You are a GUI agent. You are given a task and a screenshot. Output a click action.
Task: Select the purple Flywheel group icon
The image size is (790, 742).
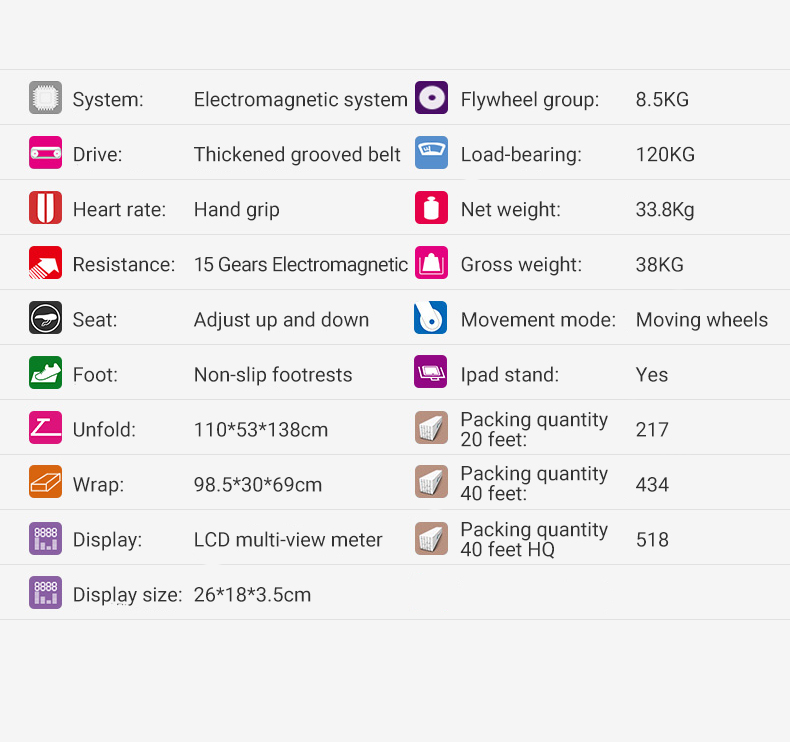tap(431, 97)
